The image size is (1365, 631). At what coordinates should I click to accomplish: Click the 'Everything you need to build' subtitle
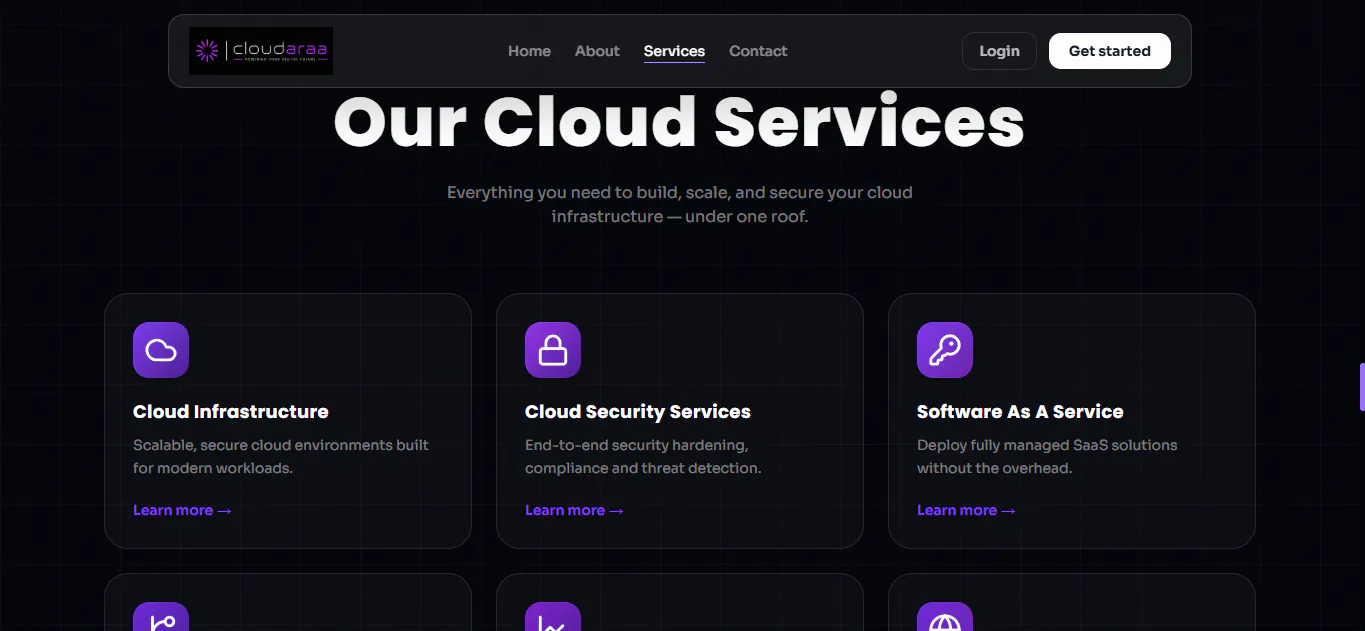[x=680, y=204]
